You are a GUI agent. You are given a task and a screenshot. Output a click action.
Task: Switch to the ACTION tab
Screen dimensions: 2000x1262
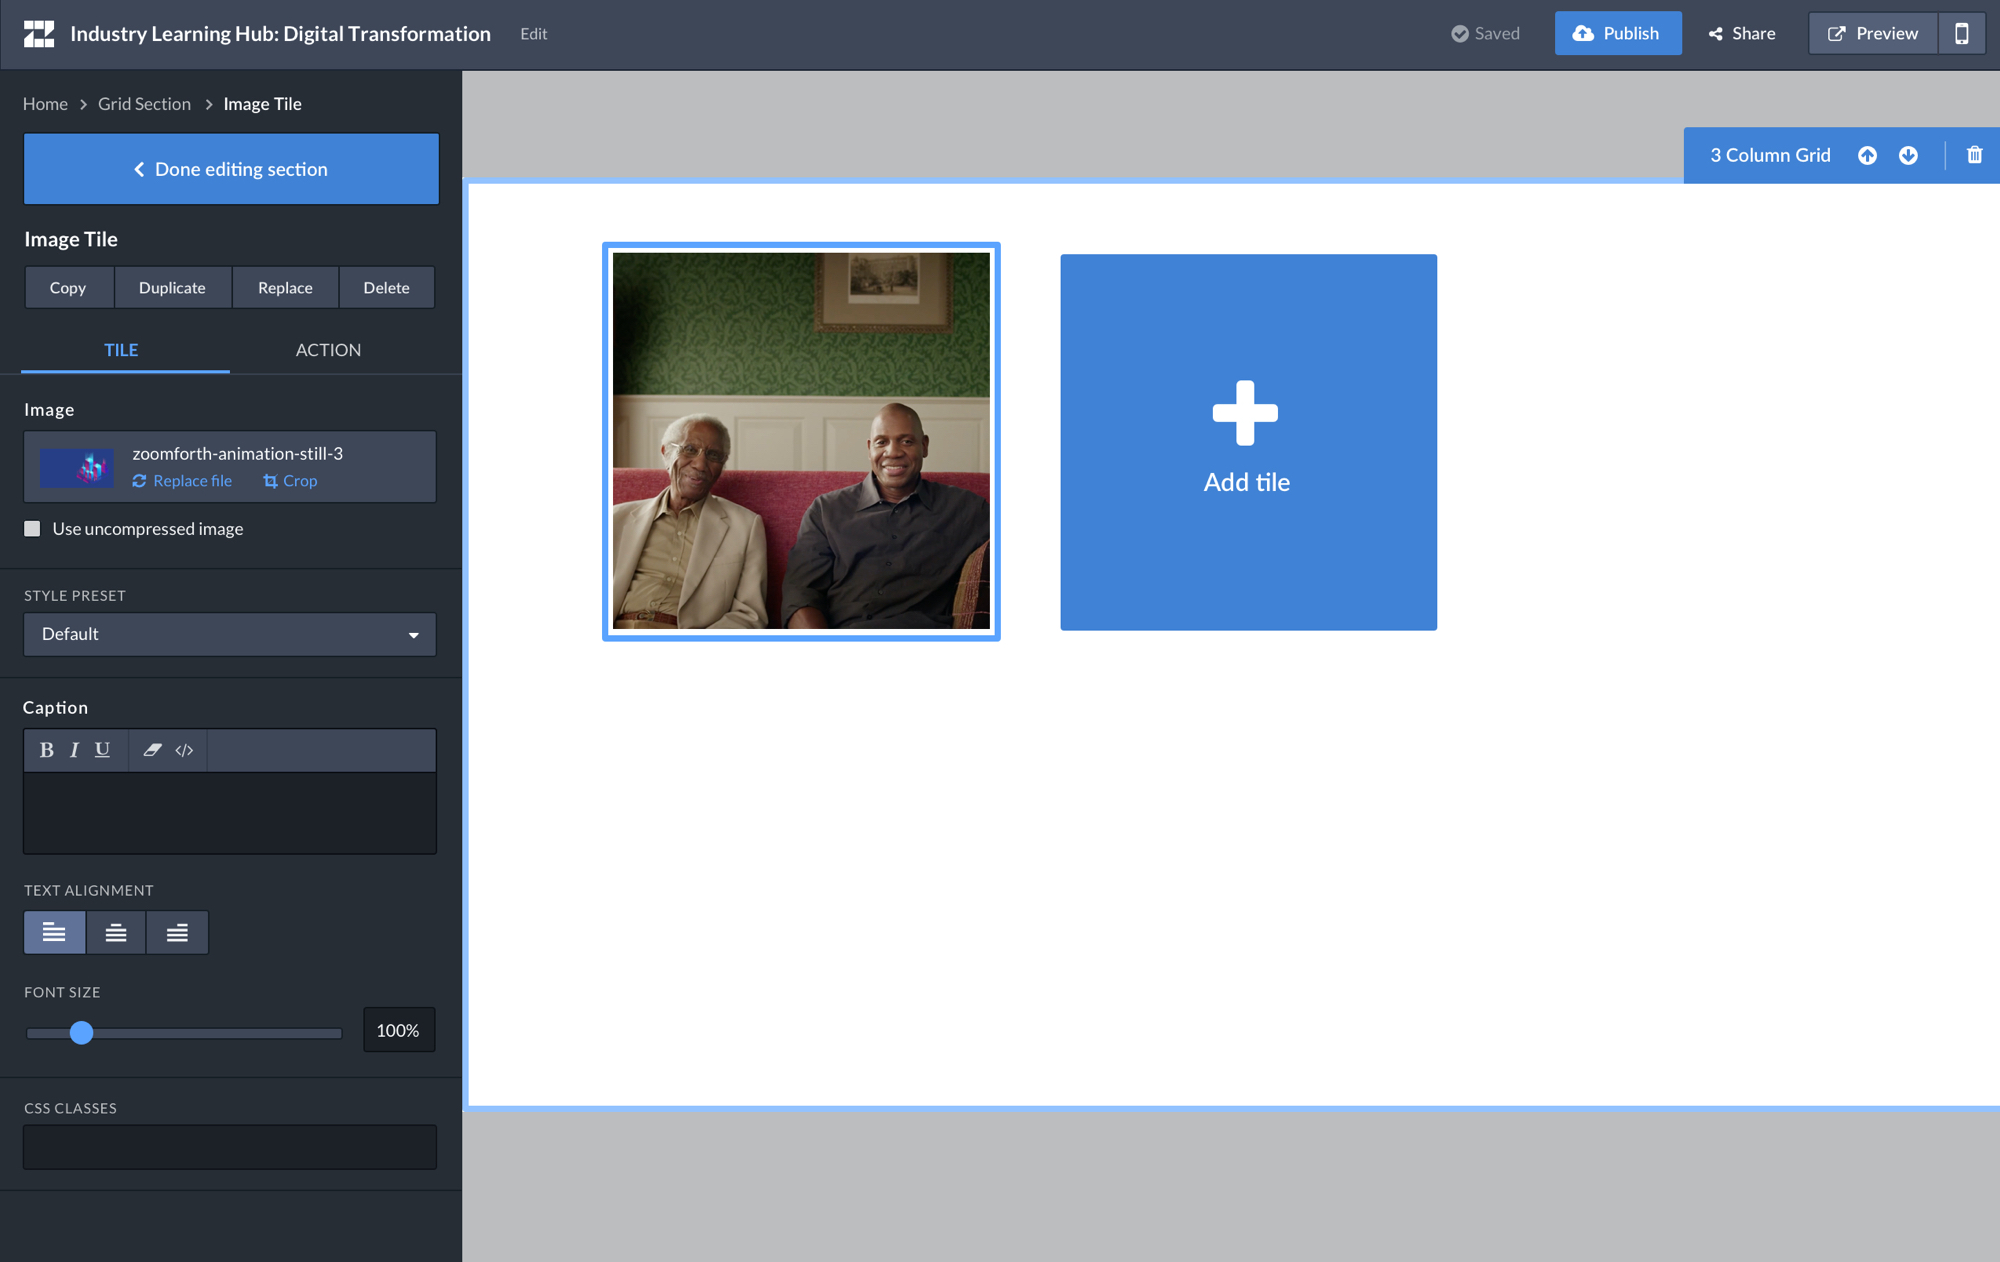[328, 350]
